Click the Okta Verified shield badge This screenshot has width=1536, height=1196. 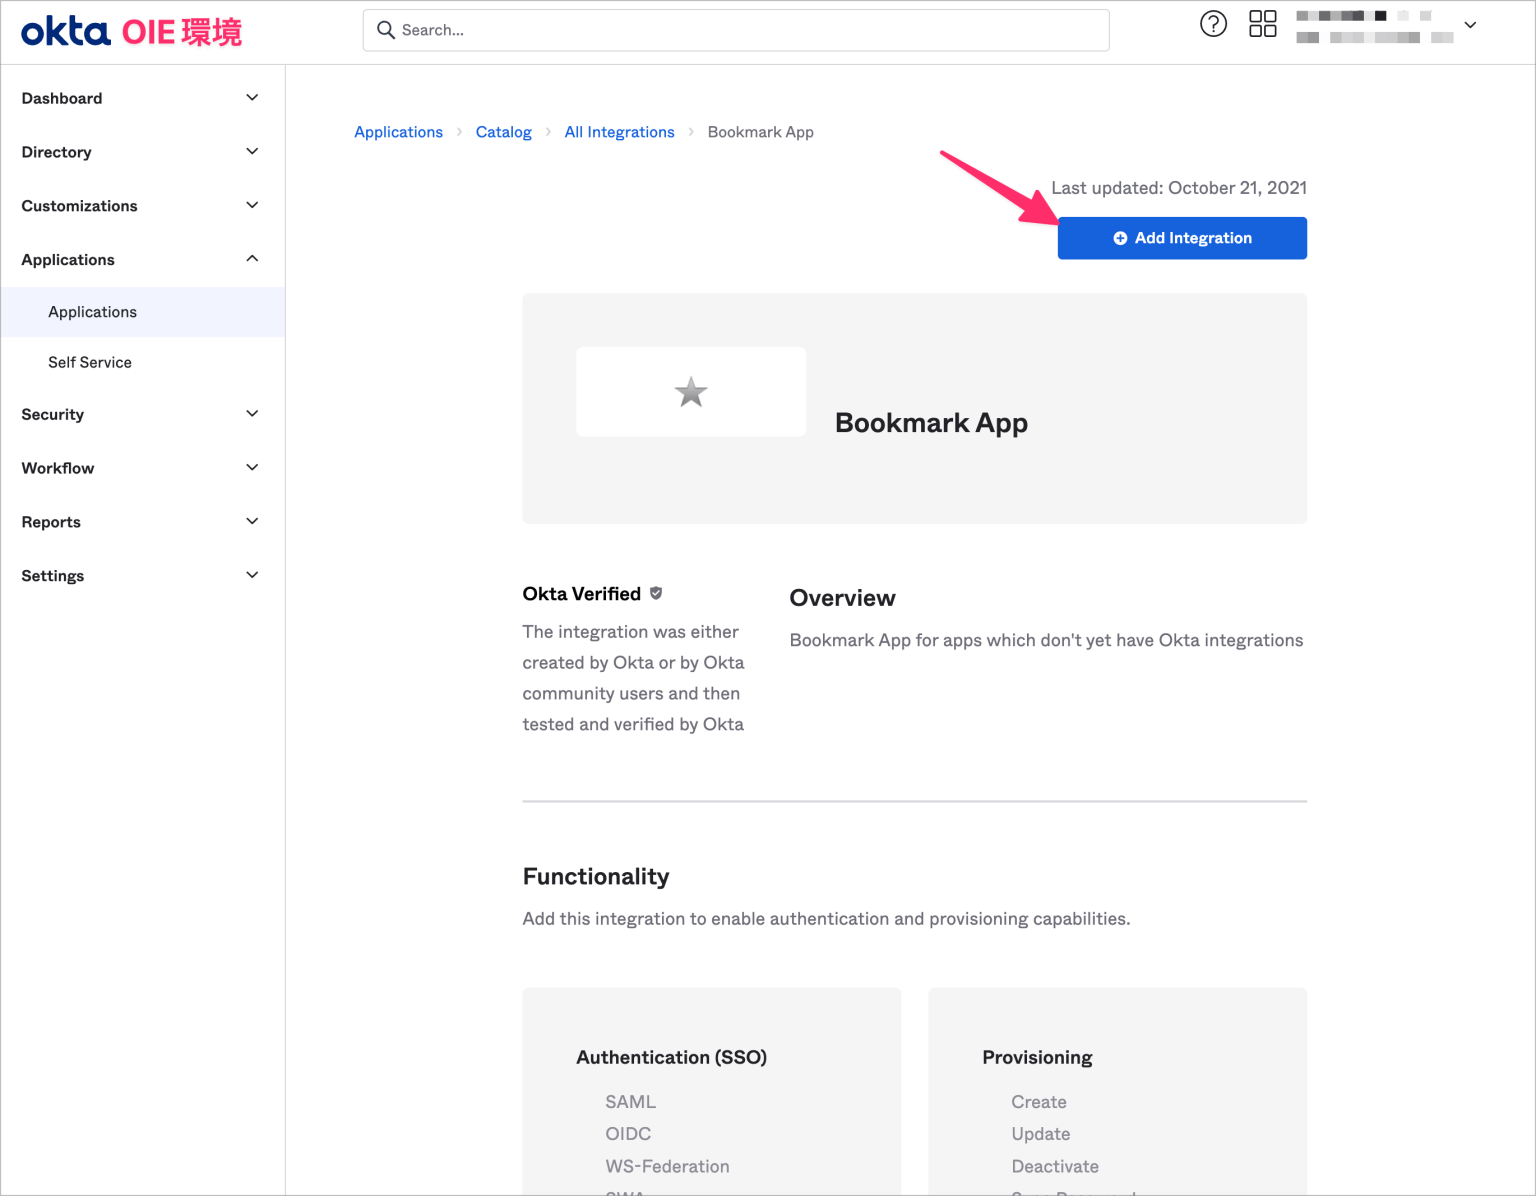point(656,593)
